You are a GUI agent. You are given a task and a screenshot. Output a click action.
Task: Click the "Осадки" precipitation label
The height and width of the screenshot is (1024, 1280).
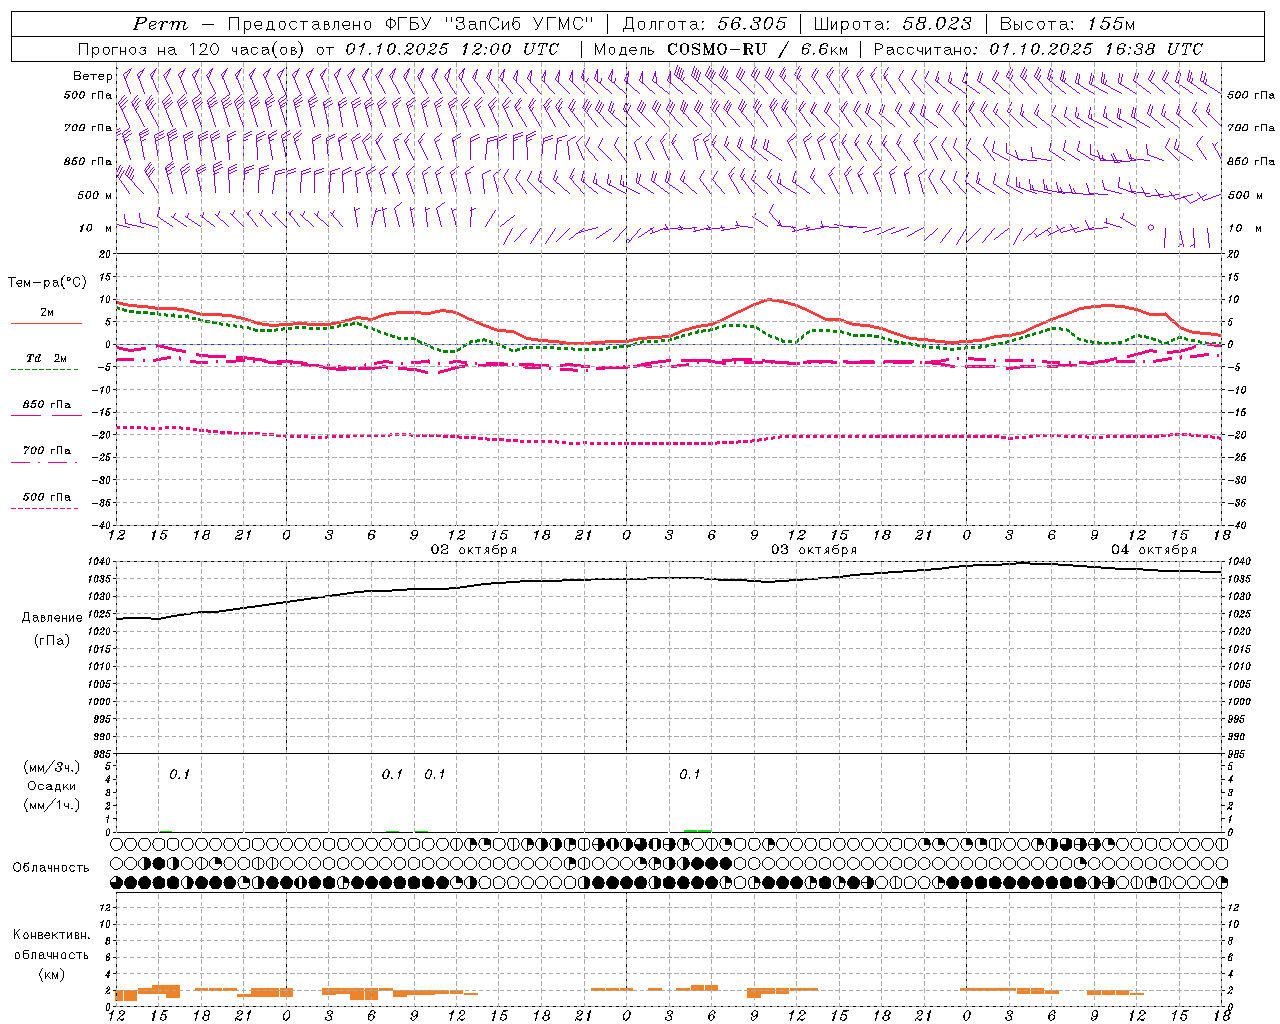tap(51, 786)
